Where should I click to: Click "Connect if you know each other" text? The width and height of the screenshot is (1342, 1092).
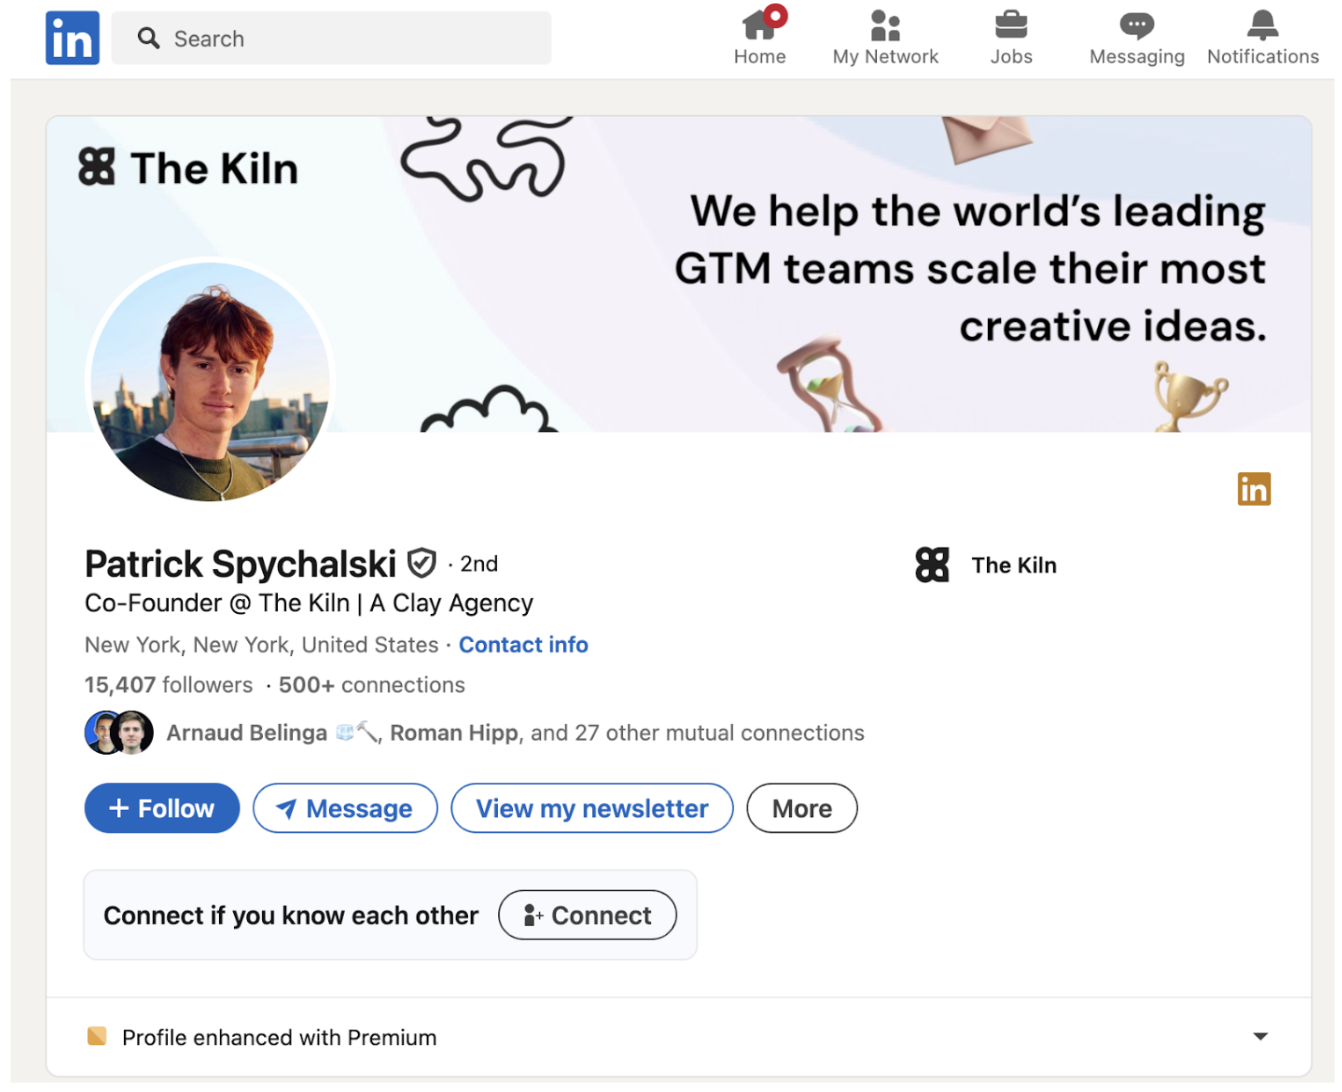click(x=291, y=915)
